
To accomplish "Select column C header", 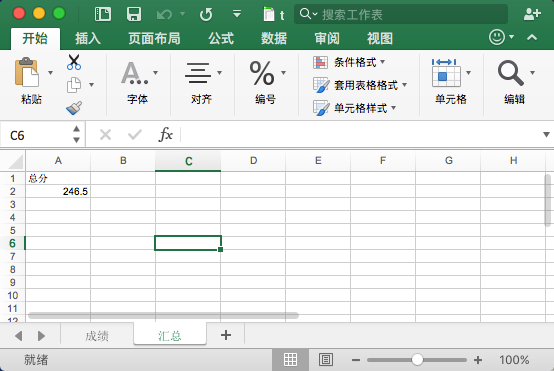I will tap(188, 161).
